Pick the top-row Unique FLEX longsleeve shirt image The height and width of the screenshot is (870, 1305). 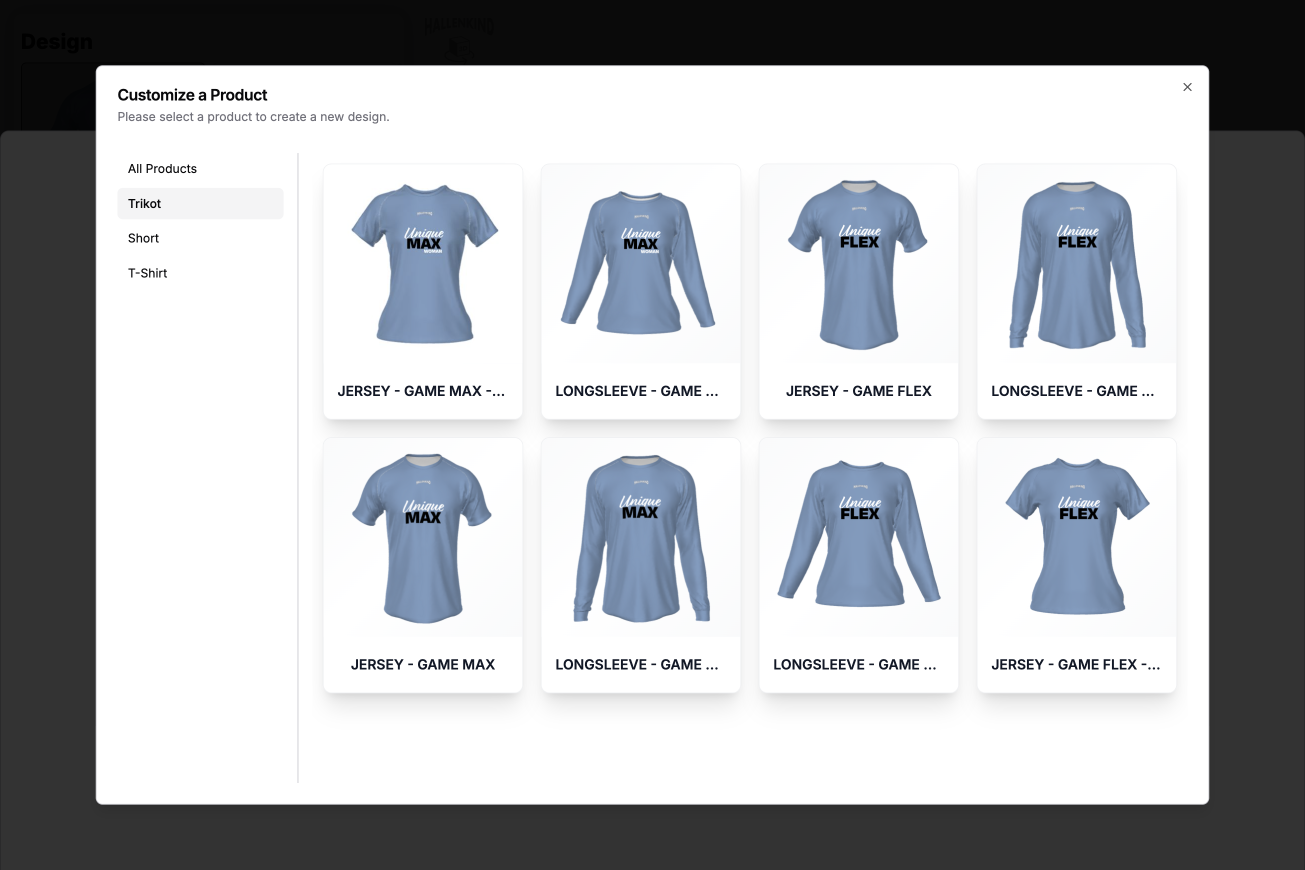coord(1076,263)
